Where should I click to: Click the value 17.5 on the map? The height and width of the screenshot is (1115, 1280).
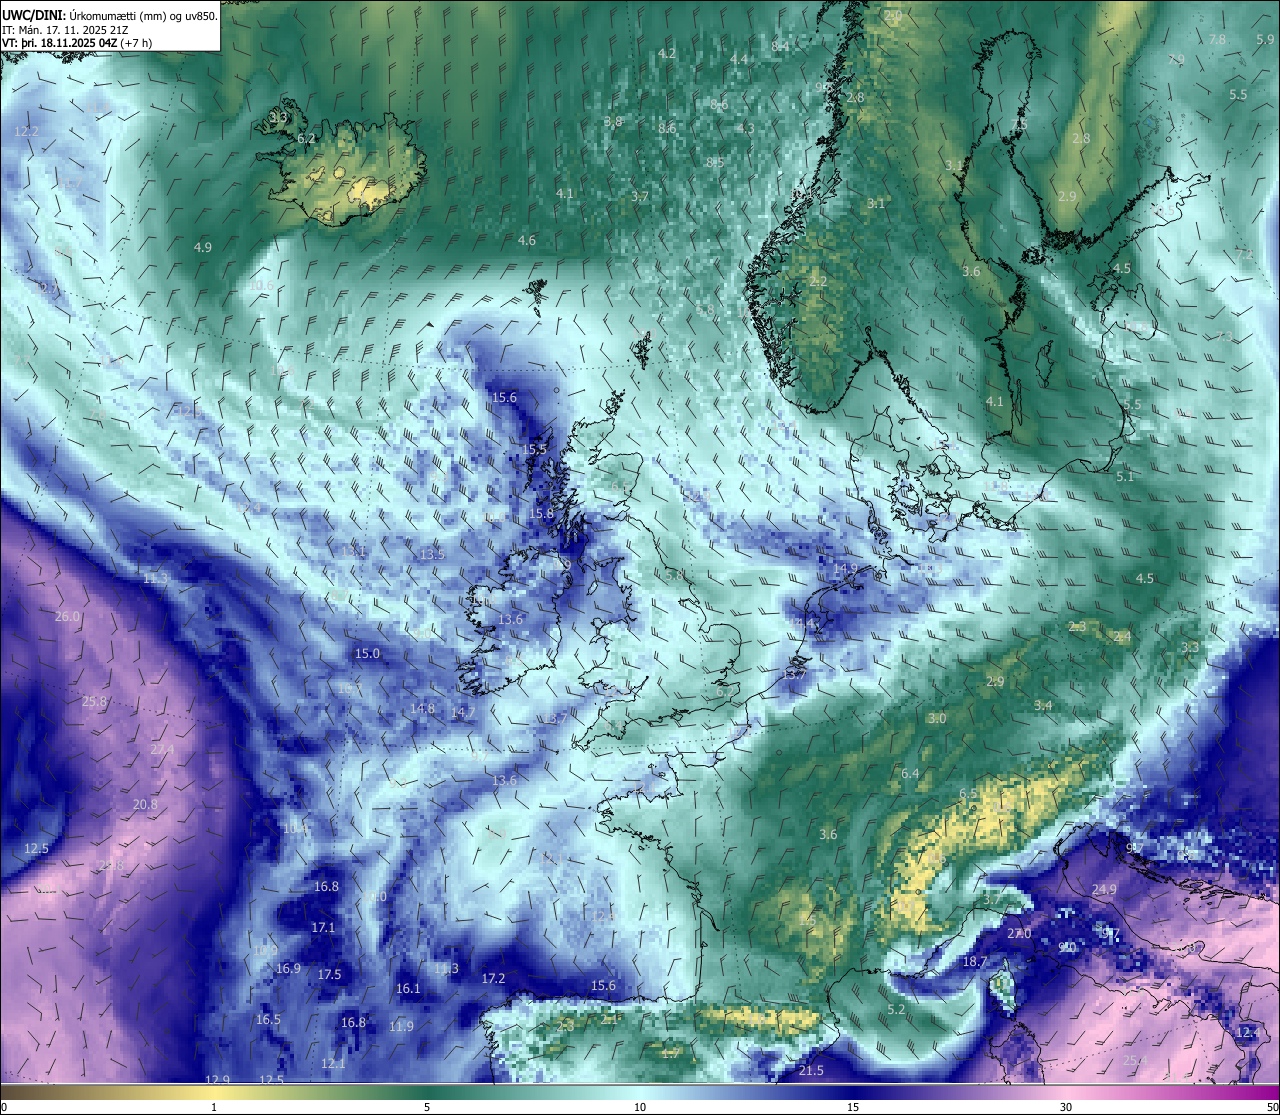[329, 975]
